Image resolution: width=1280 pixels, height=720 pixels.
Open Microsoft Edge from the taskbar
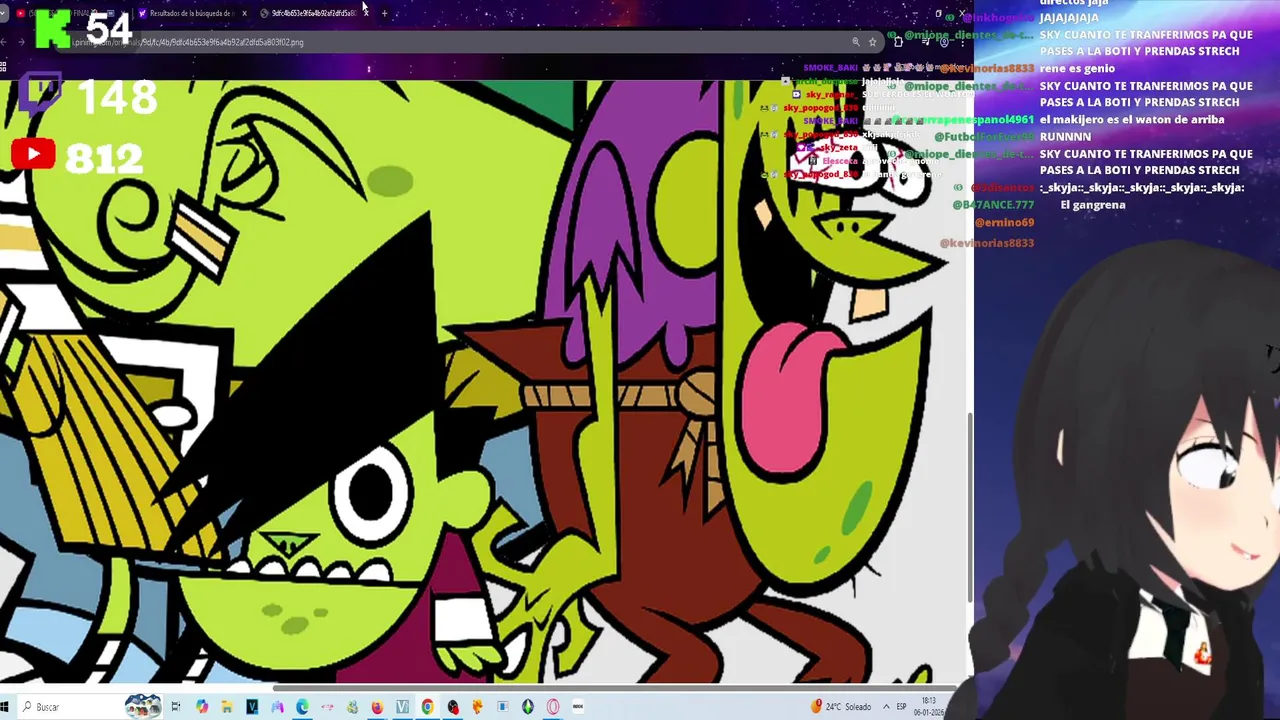click(302, 707)
